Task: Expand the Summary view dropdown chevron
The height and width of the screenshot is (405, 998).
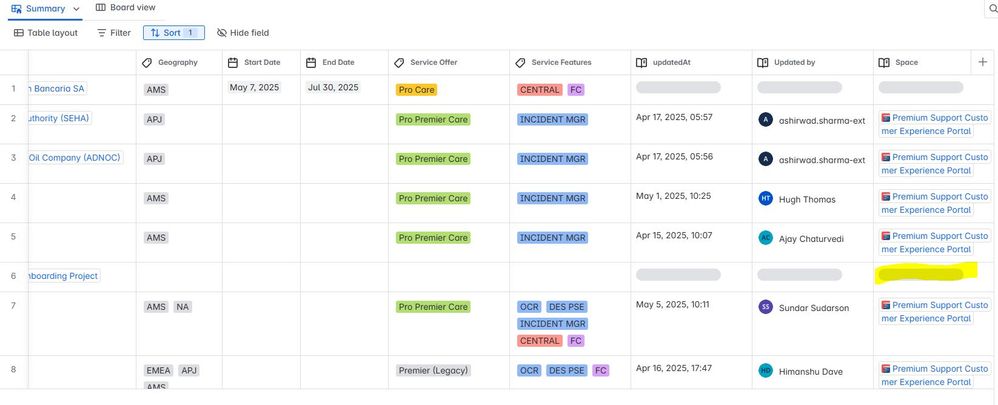Action: [77, 9]
